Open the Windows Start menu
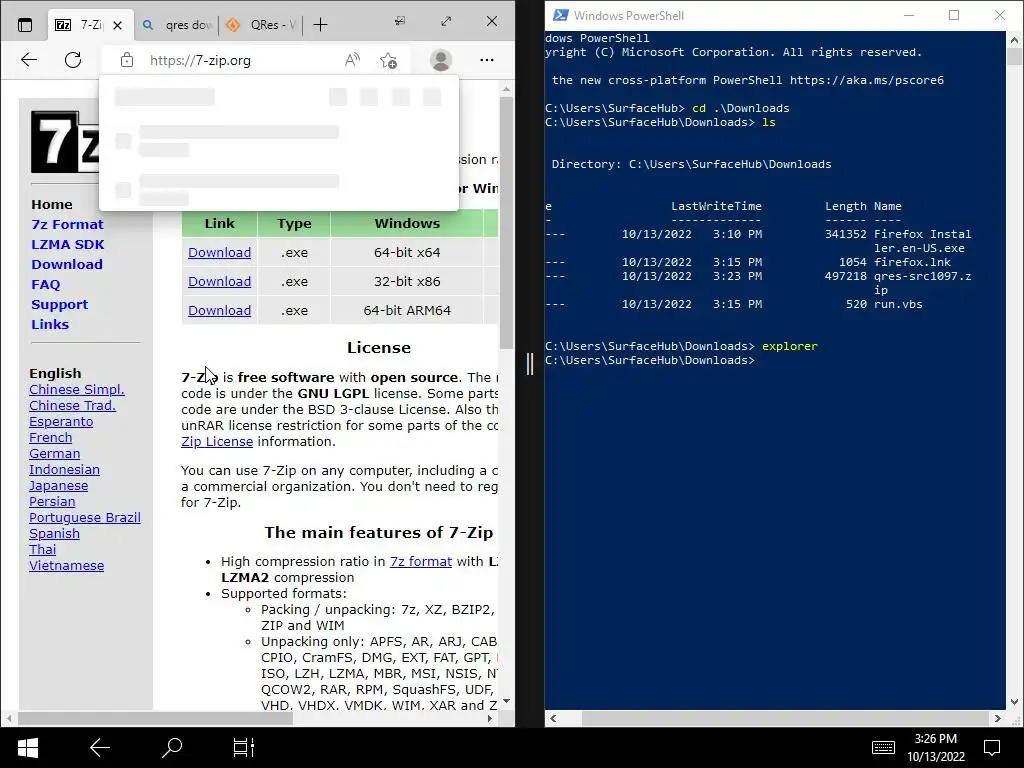The height and width of the screenshot is (768, 1024). [x=27, y=748]
